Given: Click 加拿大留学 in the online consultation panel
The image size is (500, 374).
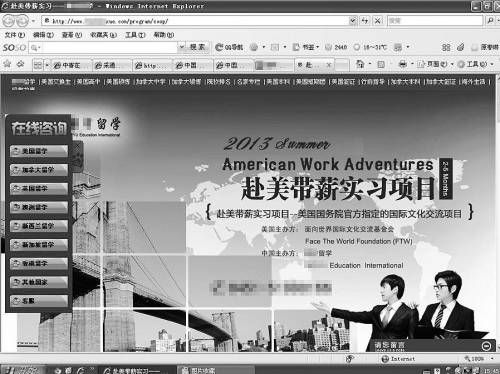Looking at the screenshot, I should tap(39, 170).
